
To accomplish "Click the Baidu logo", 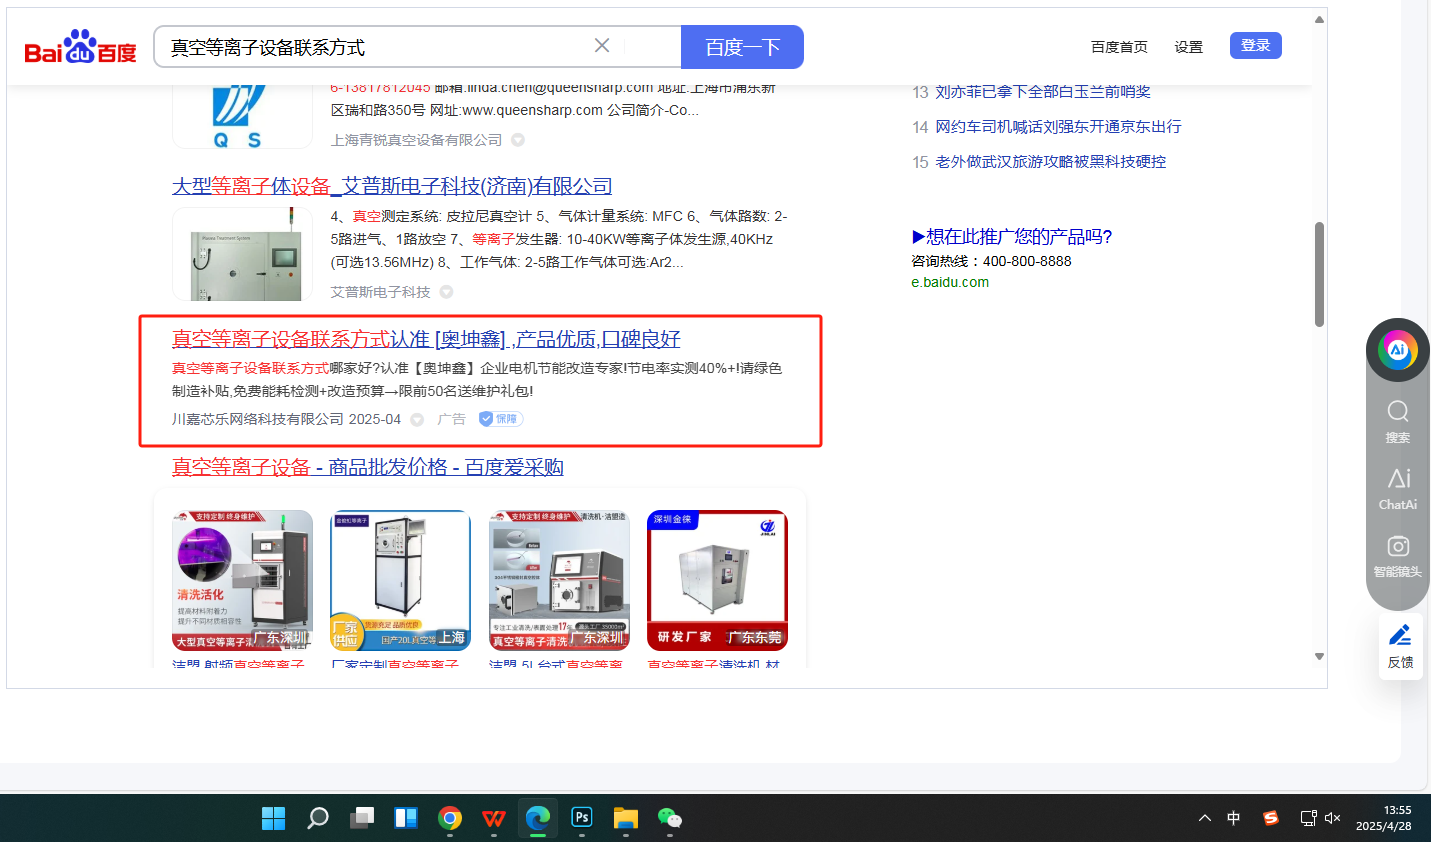I will pyautogui.click(x=80, y=47).
